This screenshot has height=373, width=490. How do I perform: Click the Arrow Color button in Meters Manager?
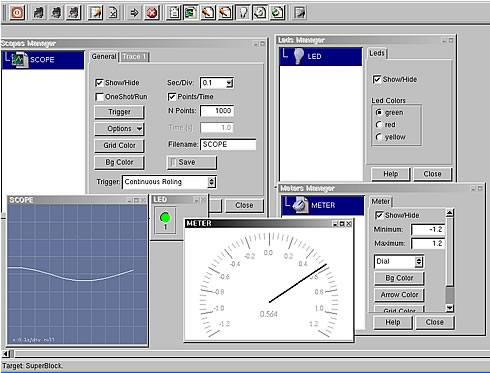click(x=399, y=295)
